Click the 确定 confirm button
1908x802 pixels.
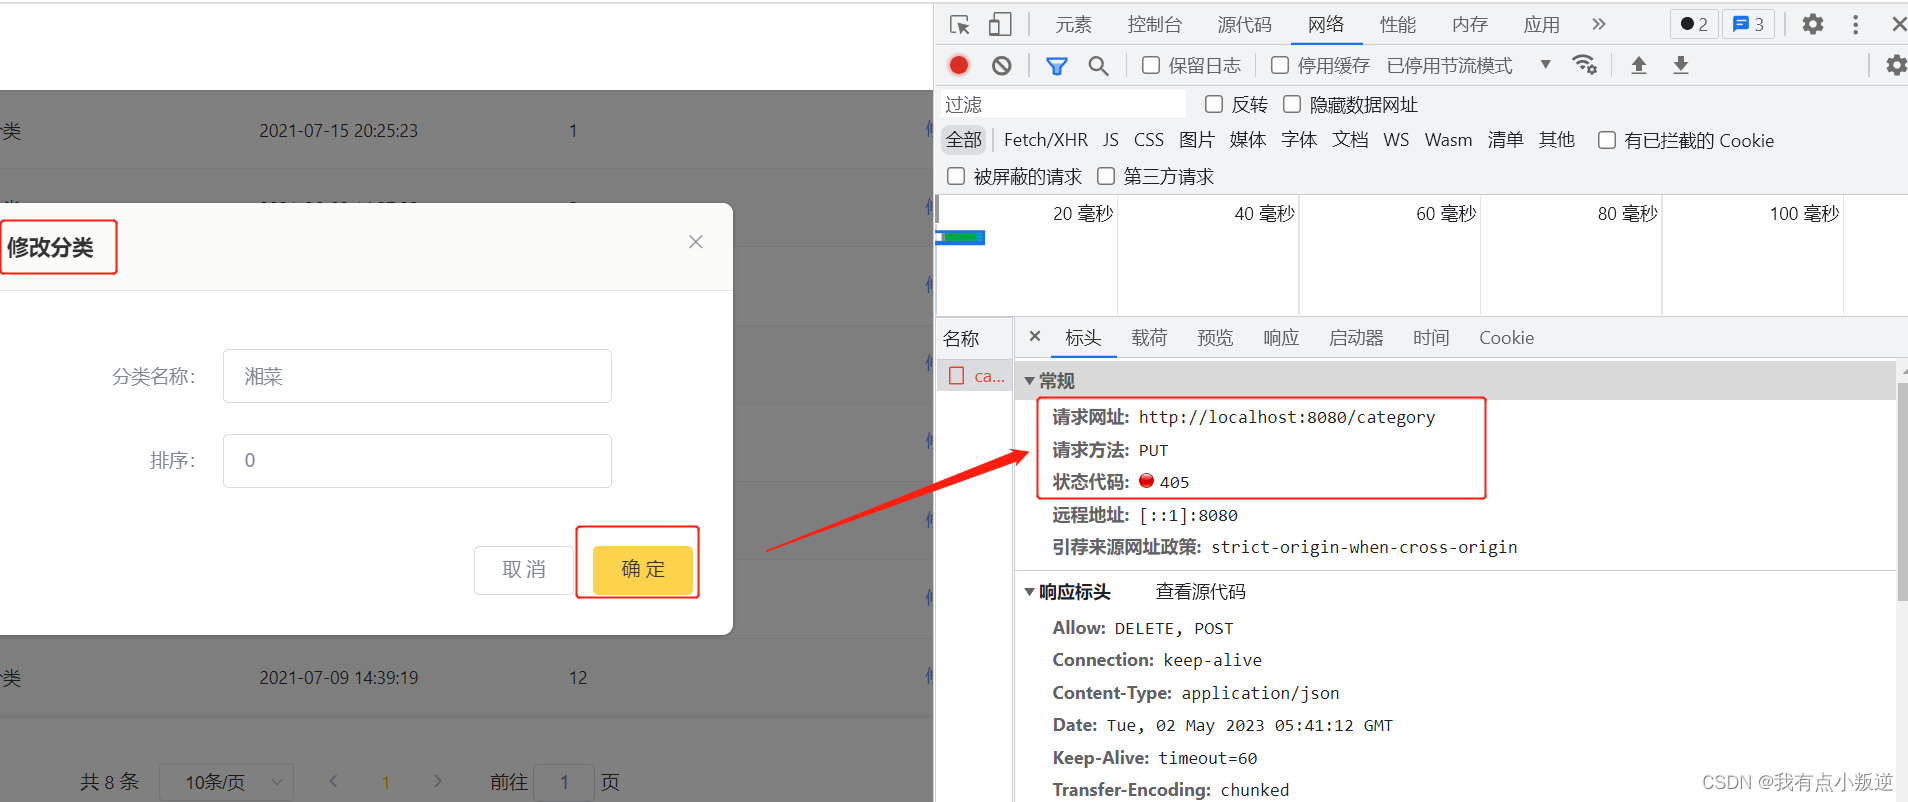tap(643, 570)
